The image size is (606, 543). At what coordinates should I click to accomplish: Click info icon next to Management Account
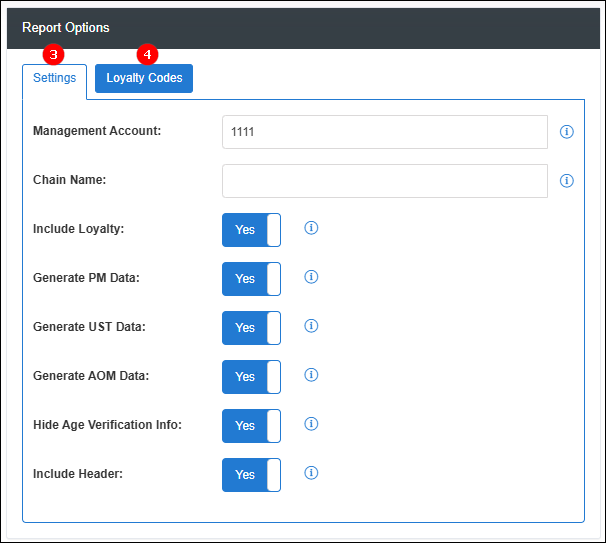[x=567, y=132]
